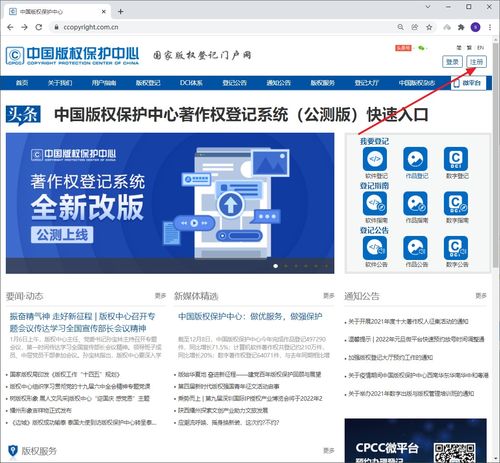Switch the site language to EN

click(480, 48)
